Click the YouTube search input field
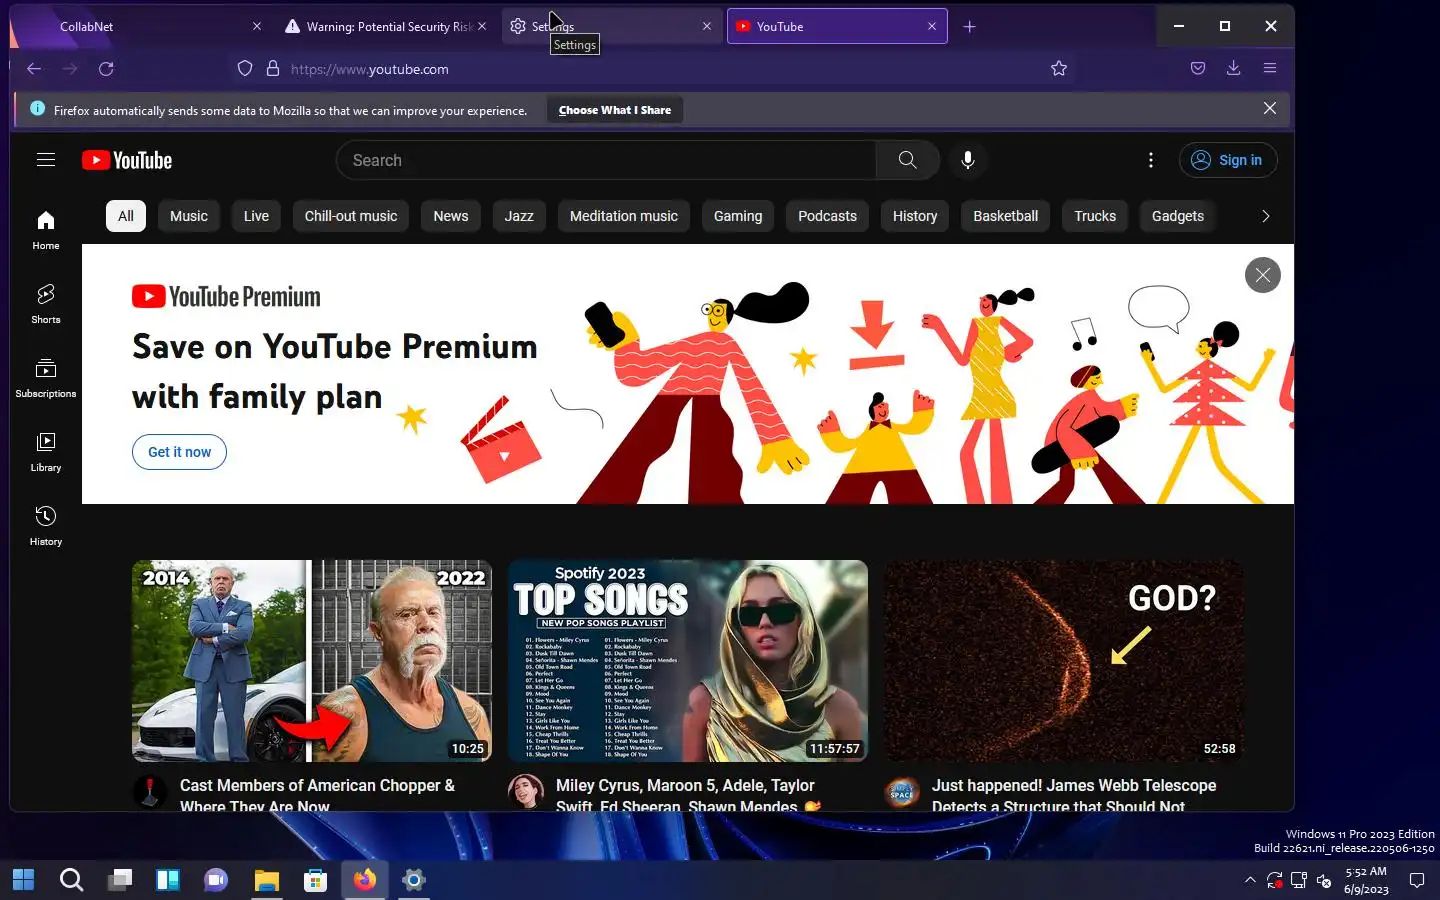The image size is (1440, 900). pos(606,160)
